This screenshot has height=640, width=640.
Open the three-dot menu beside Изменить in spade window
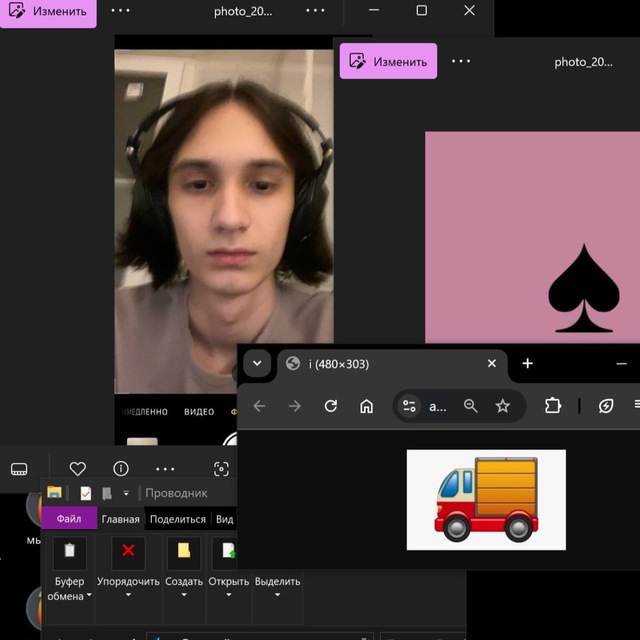point(461,61)
